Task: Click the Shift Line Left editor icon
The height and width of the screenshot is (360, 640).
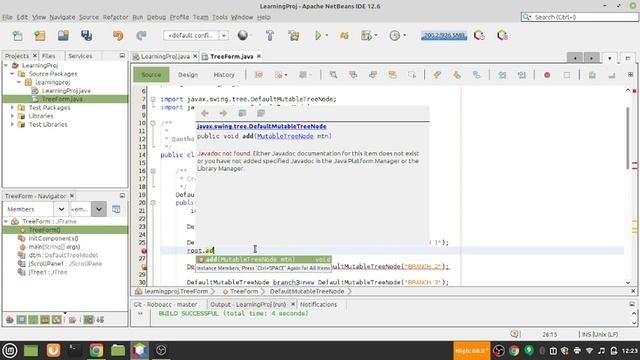Action: 502,75
